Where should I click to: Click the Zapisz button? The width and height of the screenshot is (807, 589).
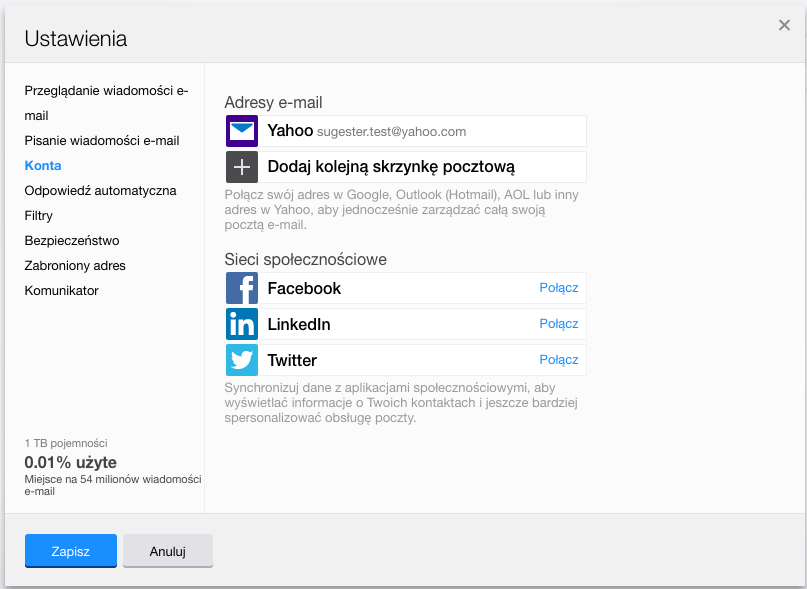(71, 551)
